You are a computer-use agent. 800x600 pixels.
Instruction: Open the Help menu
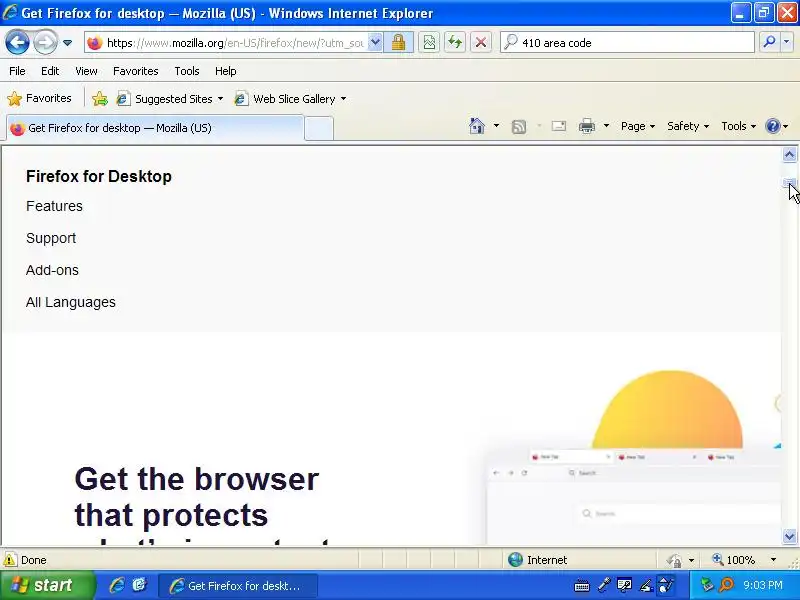click(x=226, y=71)
